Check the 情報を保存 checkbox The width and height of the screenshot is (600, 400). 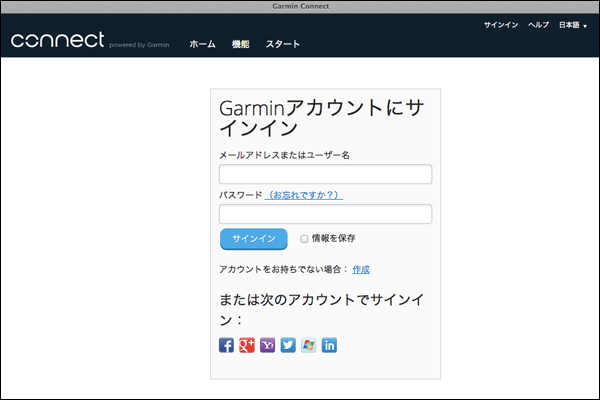304,239
